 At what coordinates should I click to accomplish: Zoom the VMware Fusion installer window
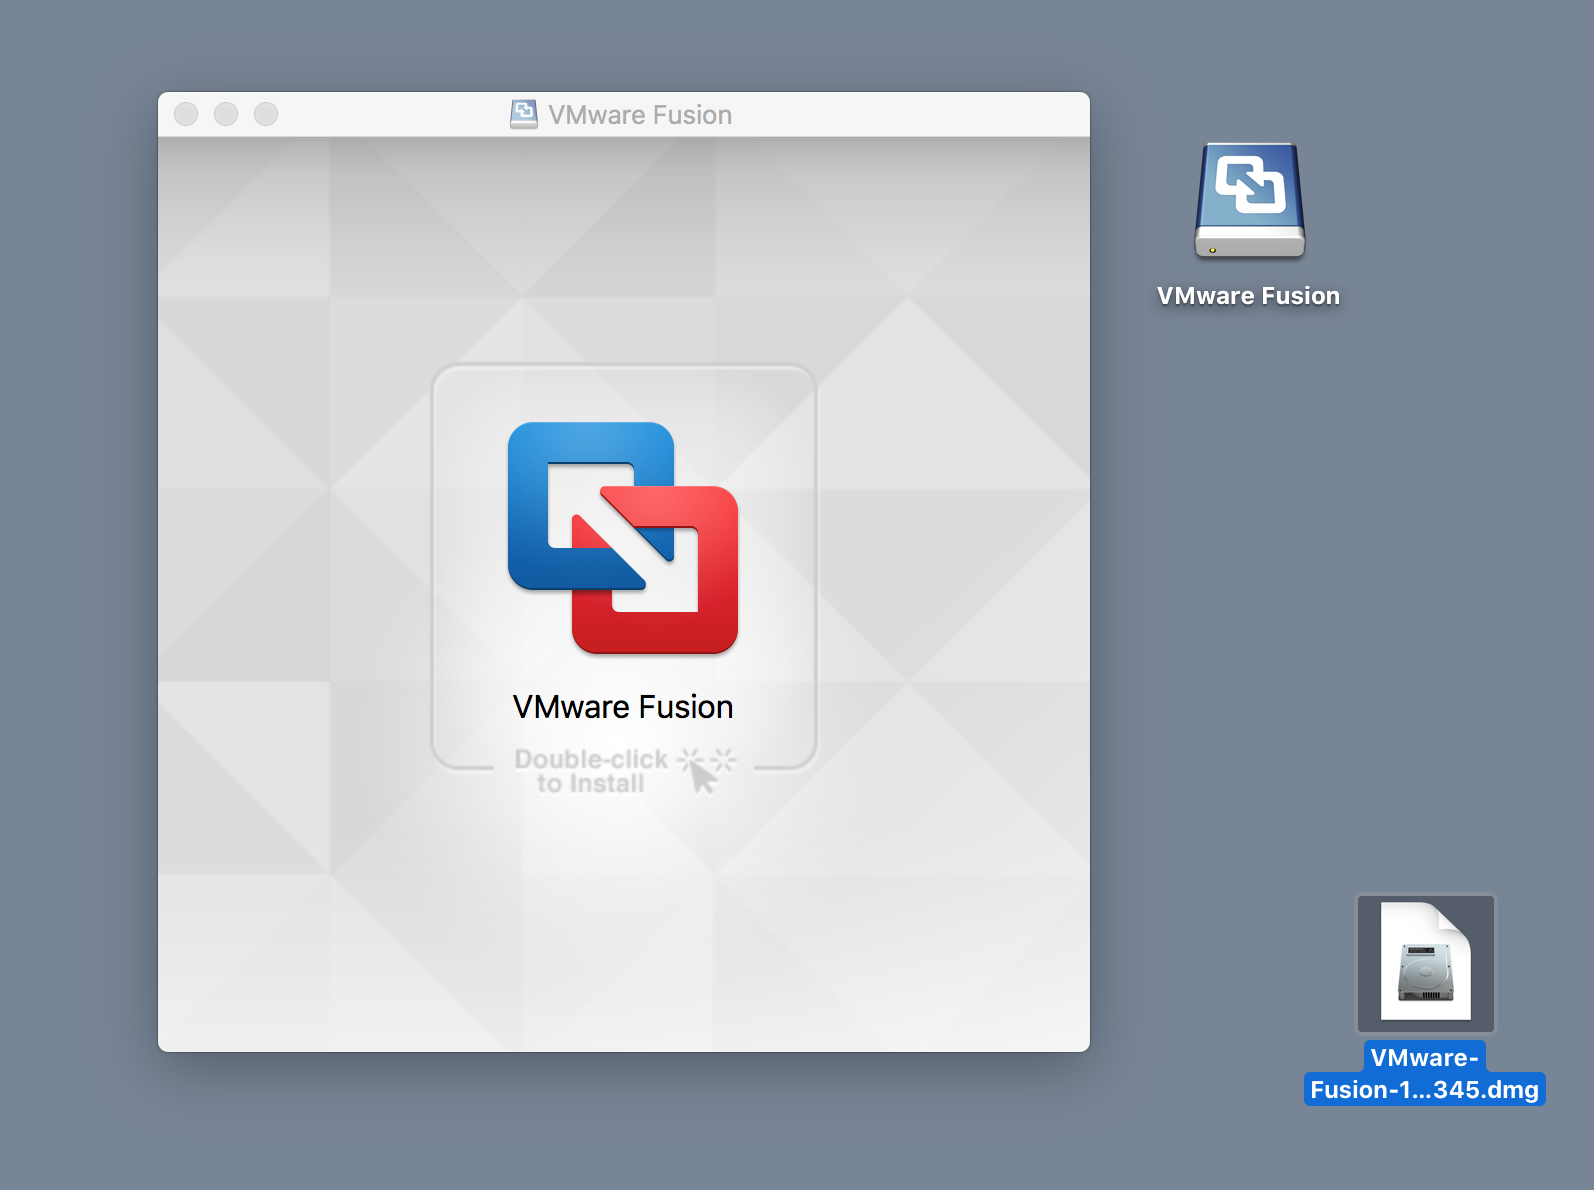tap(266, 114)
